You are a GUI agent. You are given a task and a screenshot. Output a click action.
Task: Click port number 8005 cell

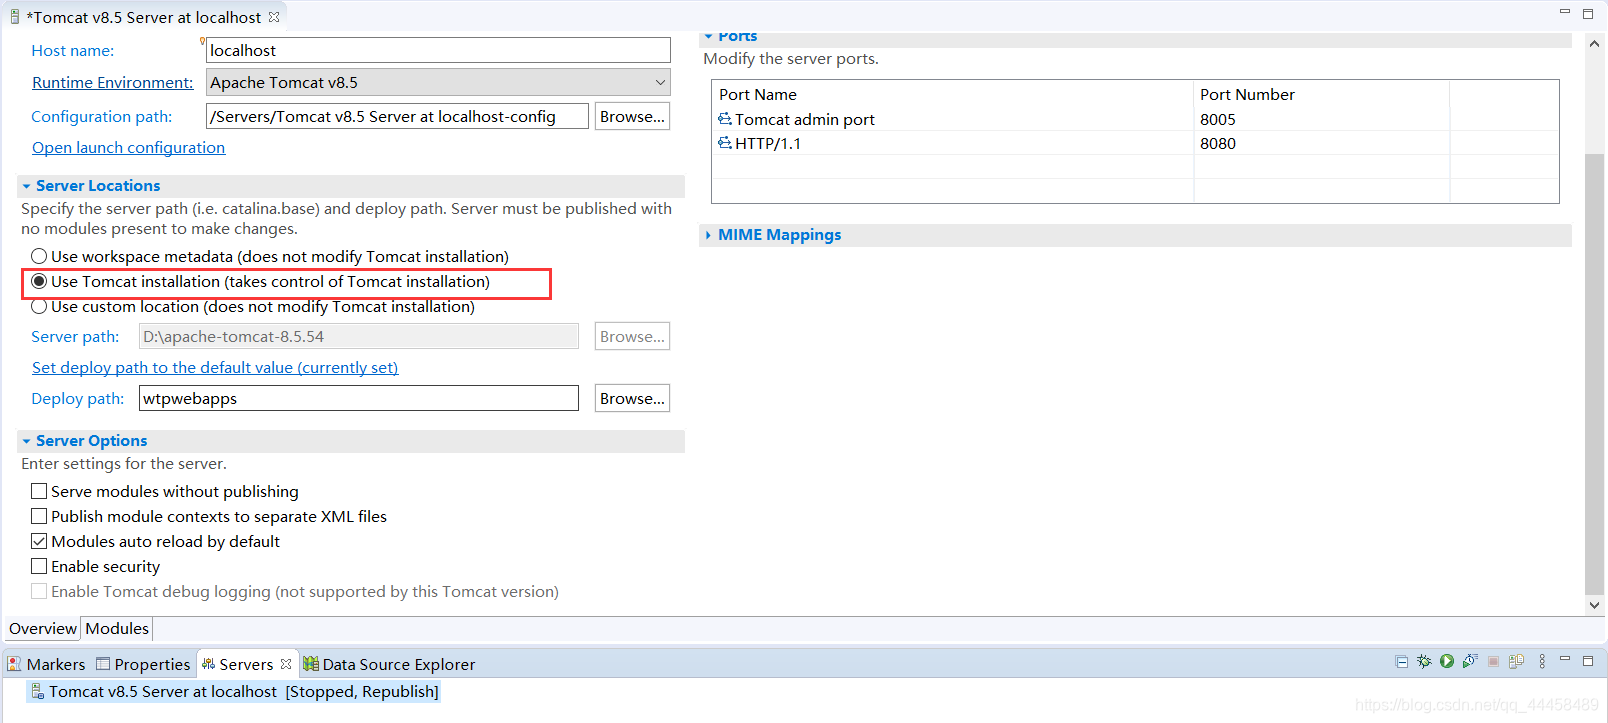tap(1320, 119)
